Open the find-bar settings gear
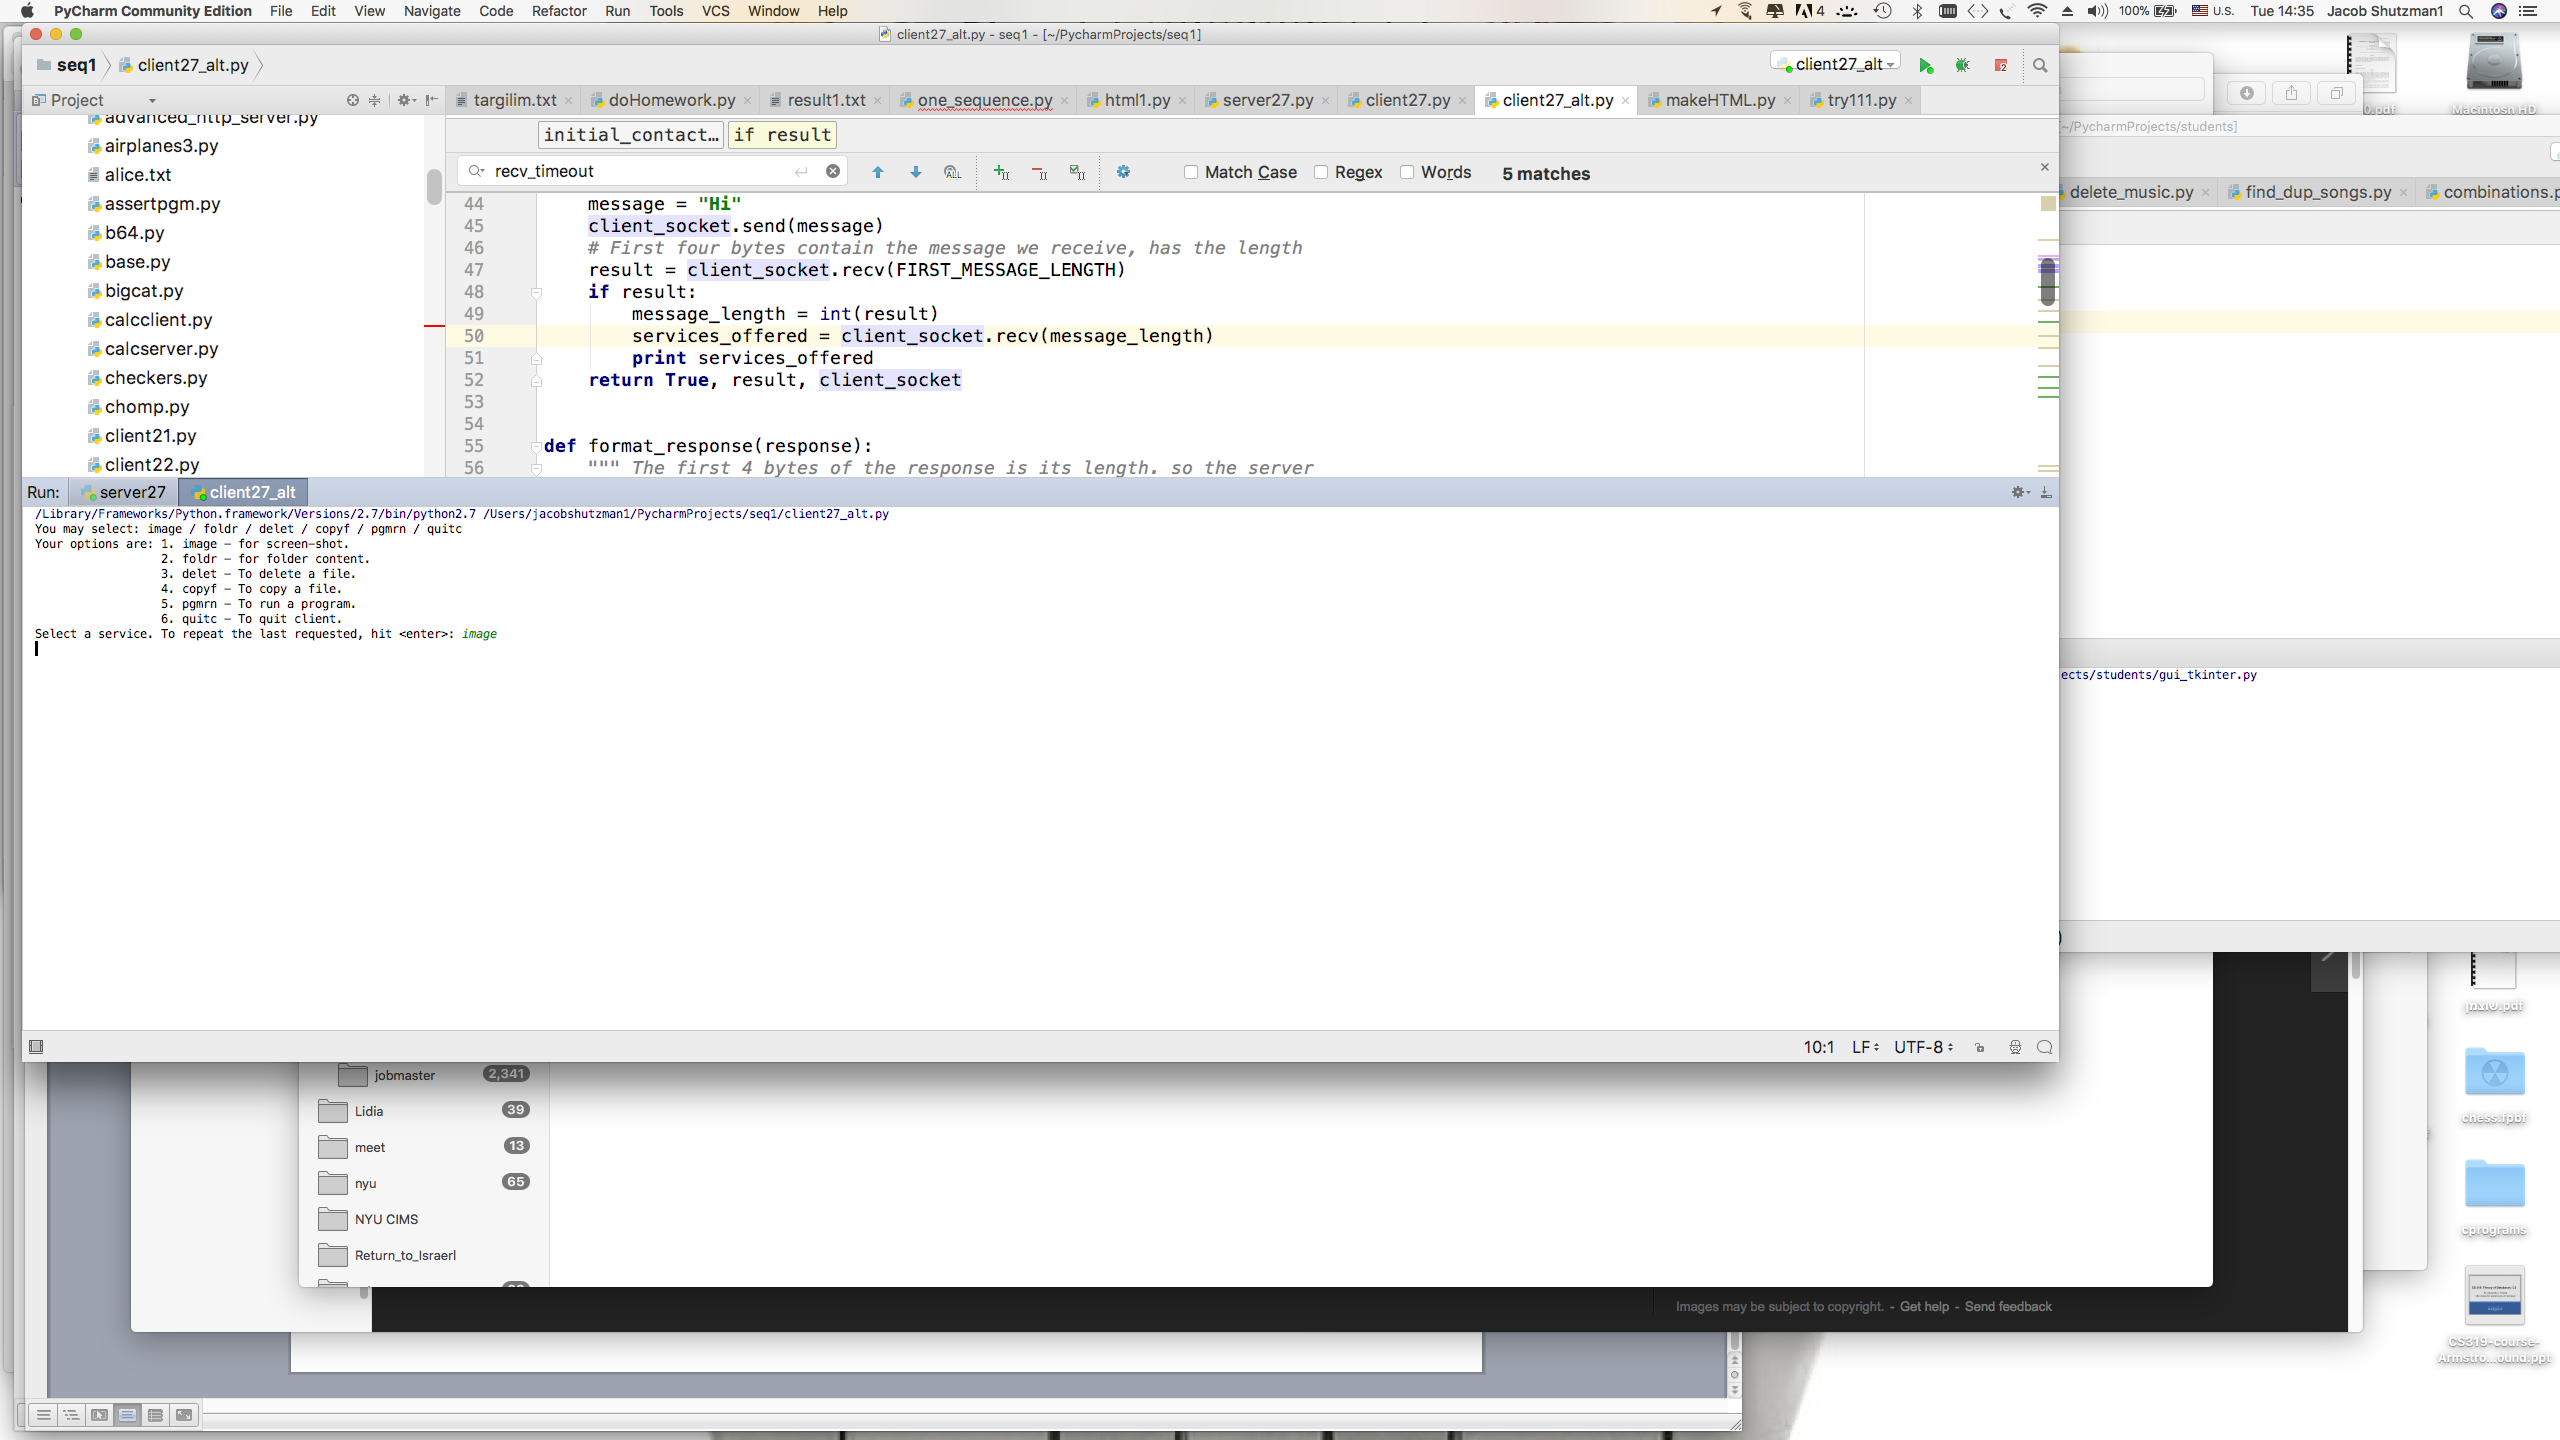The height and width of the screenshot is (1440, 2560). (x=1123, y=172)
